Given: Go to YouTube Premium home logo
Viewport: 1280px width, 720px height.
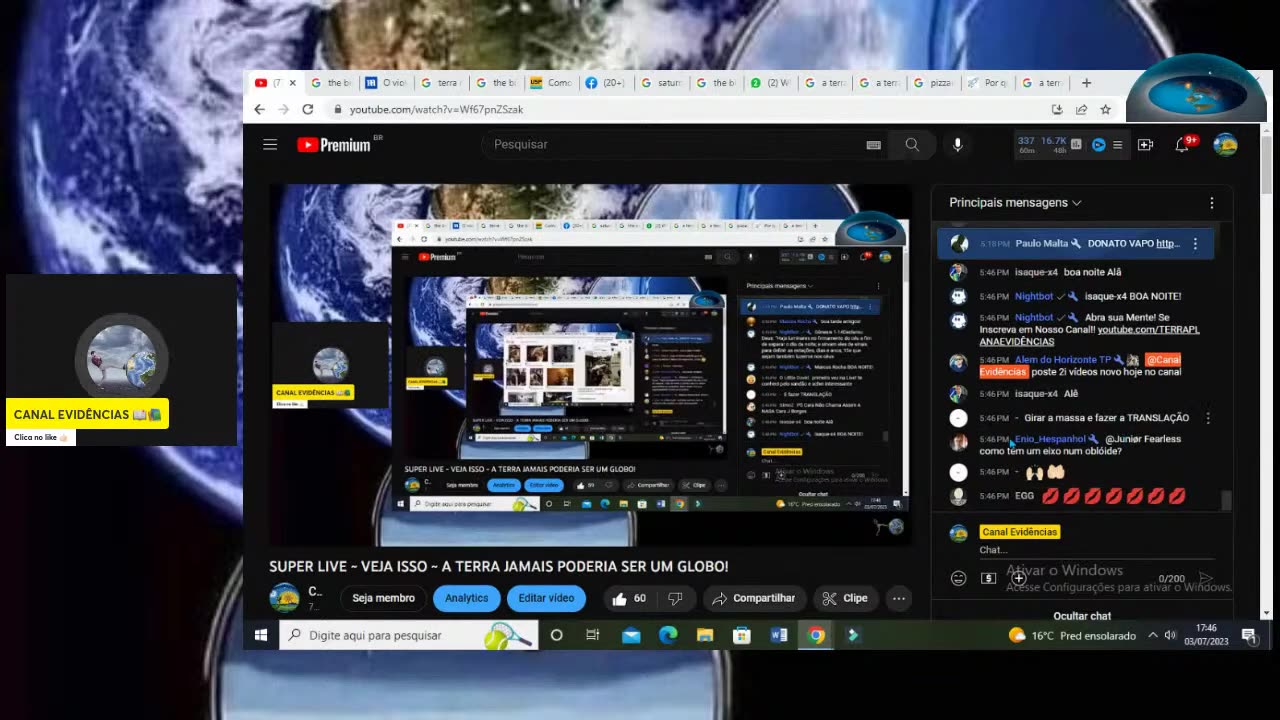Looking at the screenshot, I should click(334, 145).
